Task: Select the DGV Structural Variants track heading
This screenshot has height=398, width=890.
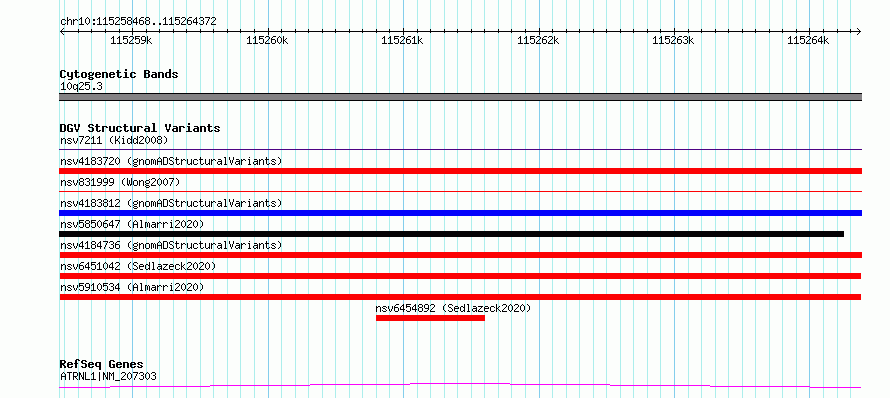Action: click(140, 128)
